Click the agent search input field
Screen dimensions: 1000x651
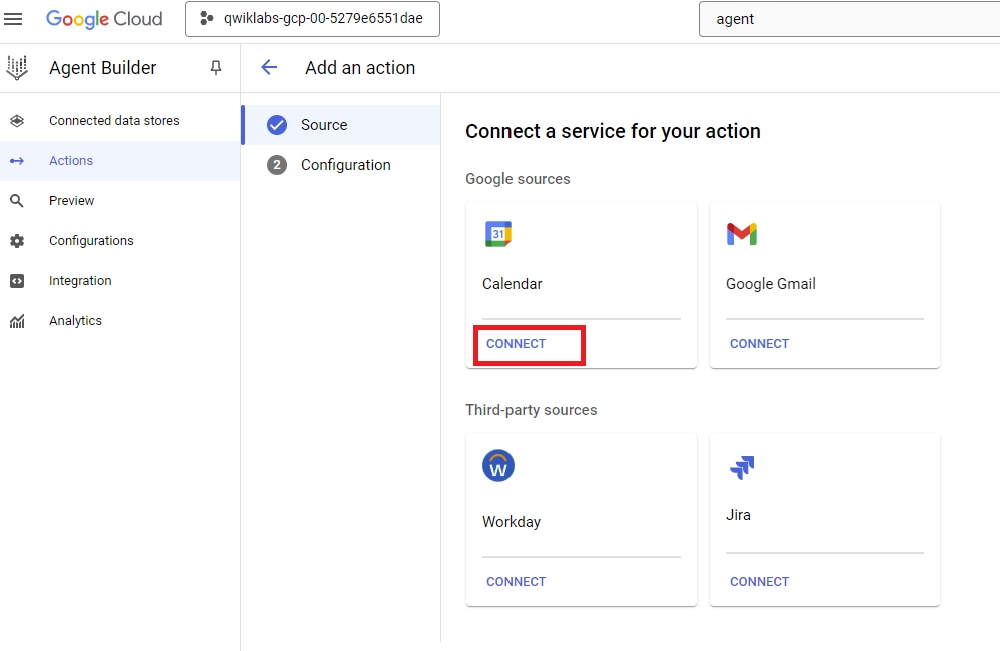click(x=850, y=18)
